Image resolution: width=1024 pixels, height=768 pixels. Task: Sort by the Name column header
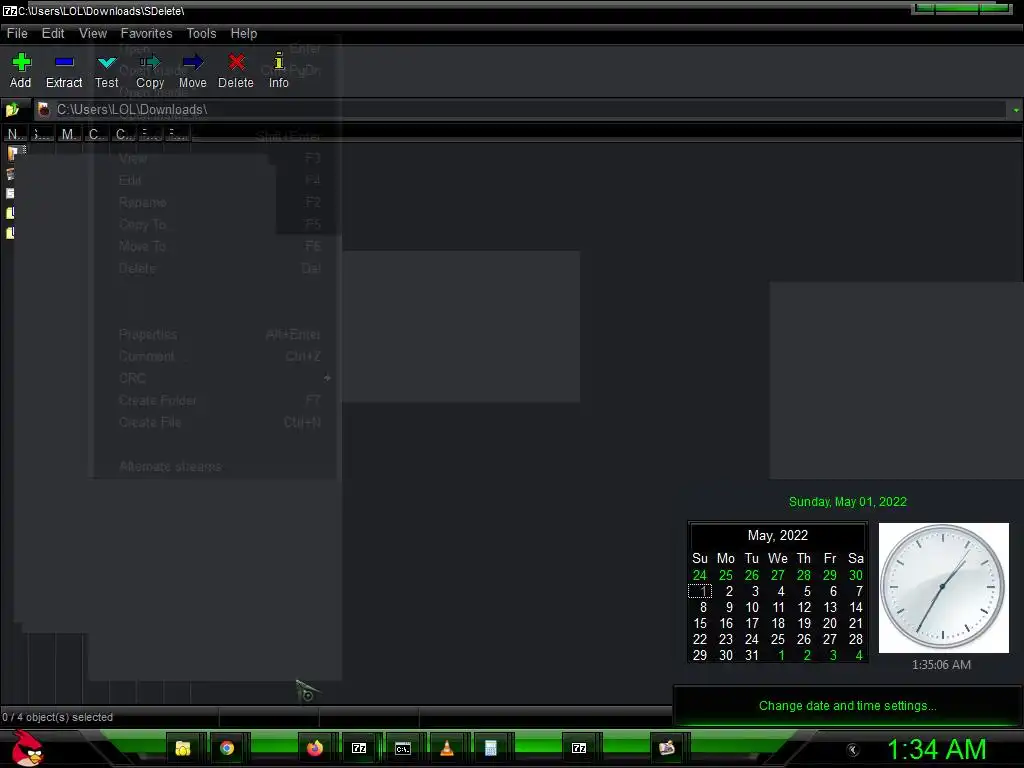15,135
